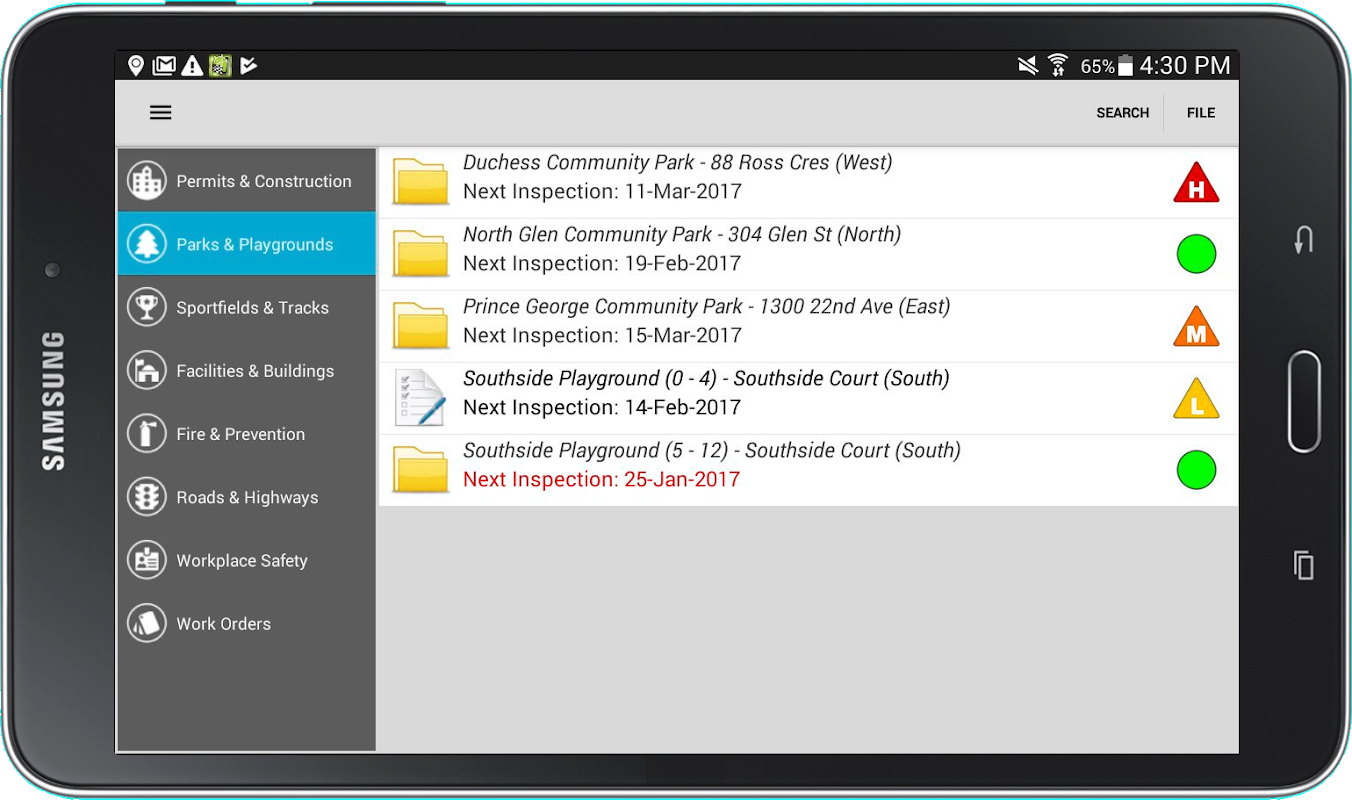
Task: Open Duchess Community Park folder
Action: click(420, 182)
